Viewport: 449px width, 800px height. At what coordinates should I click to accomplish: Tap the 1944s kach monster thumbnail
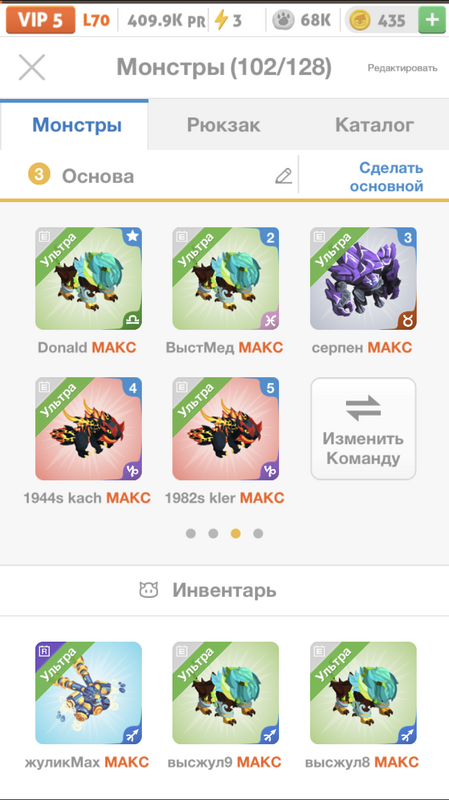[88, 429]
